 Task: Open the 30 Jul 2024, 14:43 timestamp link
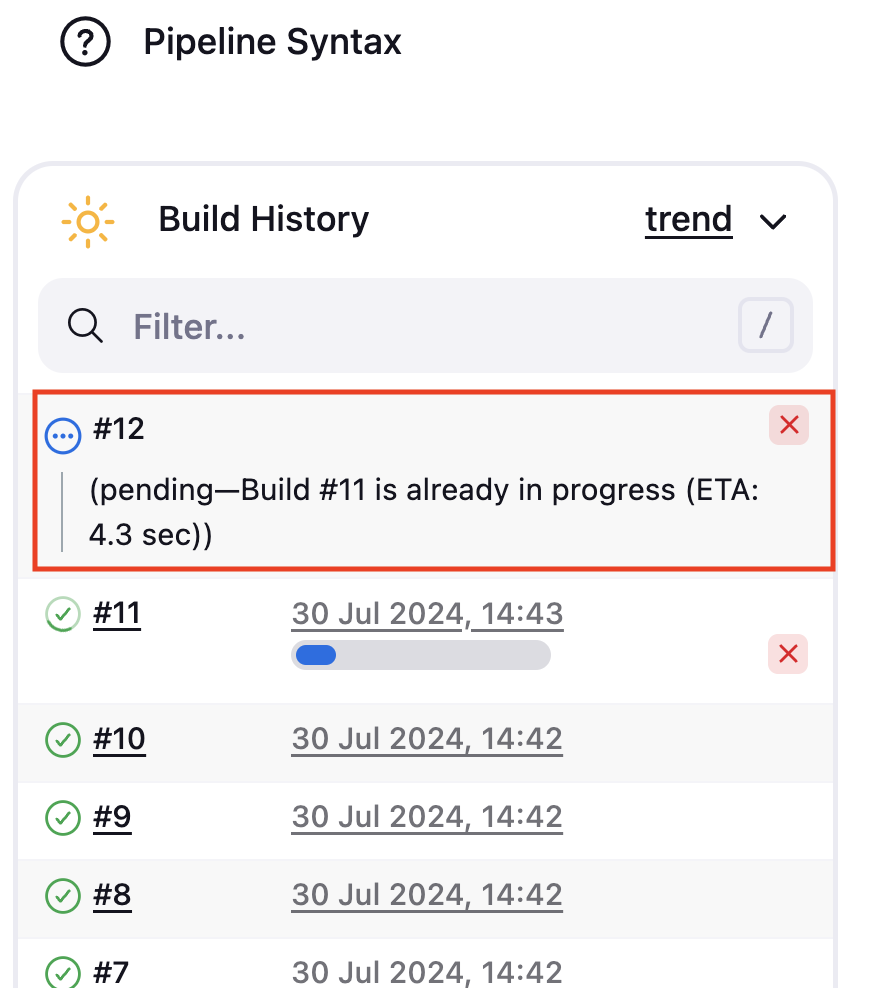[427, 614]
